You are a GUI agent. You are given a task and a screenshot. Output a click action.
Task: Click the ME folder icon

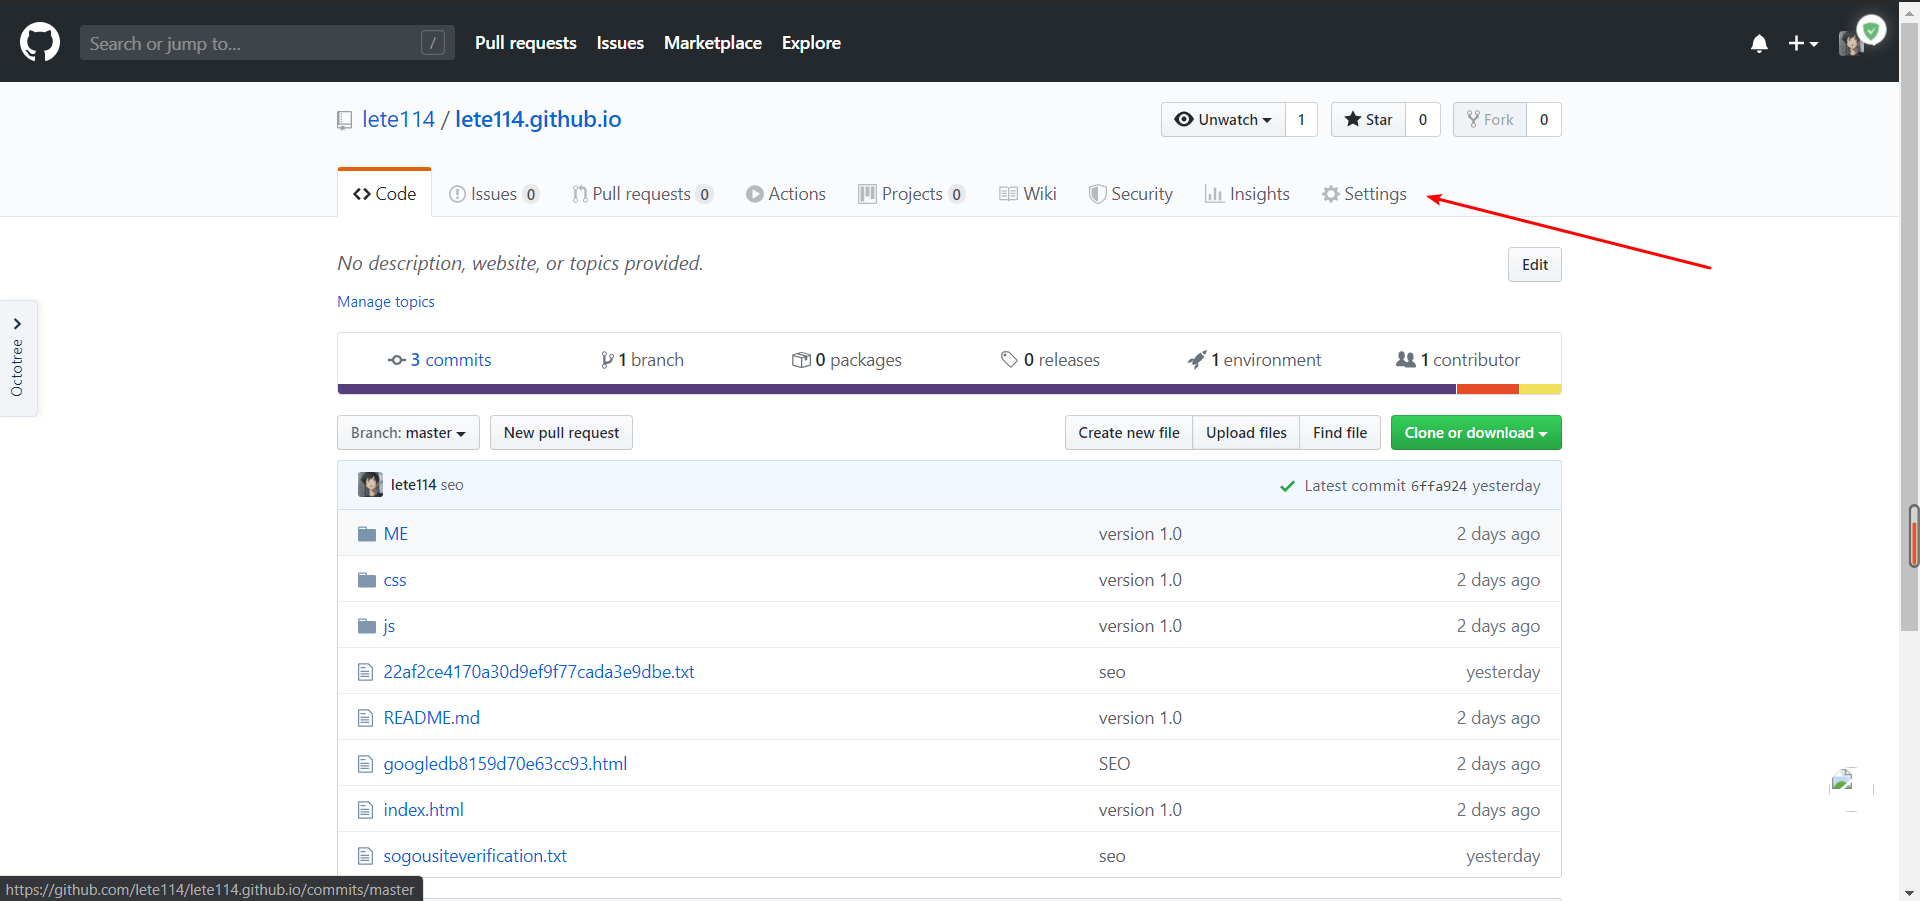point(367,534)
